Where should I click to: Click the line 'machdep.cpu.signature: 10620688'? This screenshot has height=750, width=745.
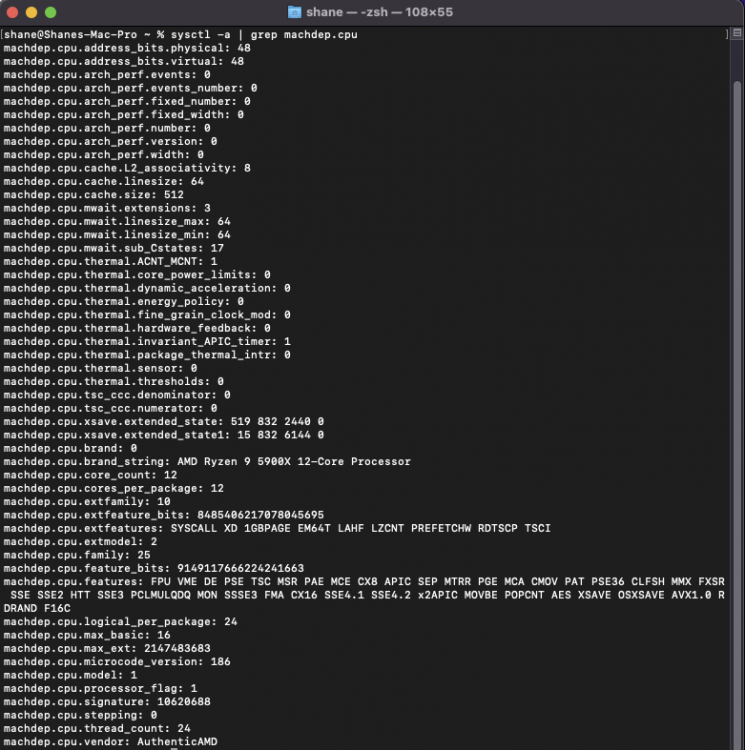[107, 703]
